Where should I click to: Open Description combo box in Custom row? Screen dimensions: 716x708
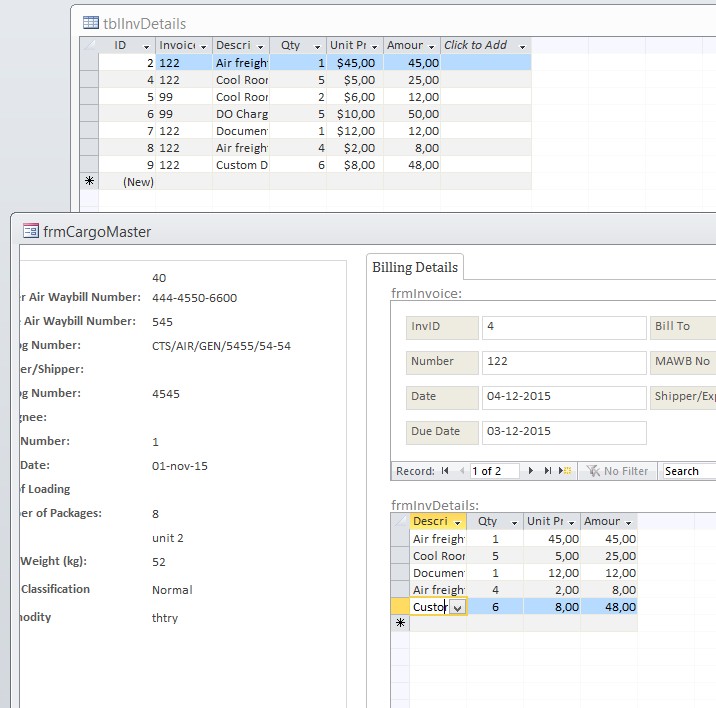(x=457, y=607)
